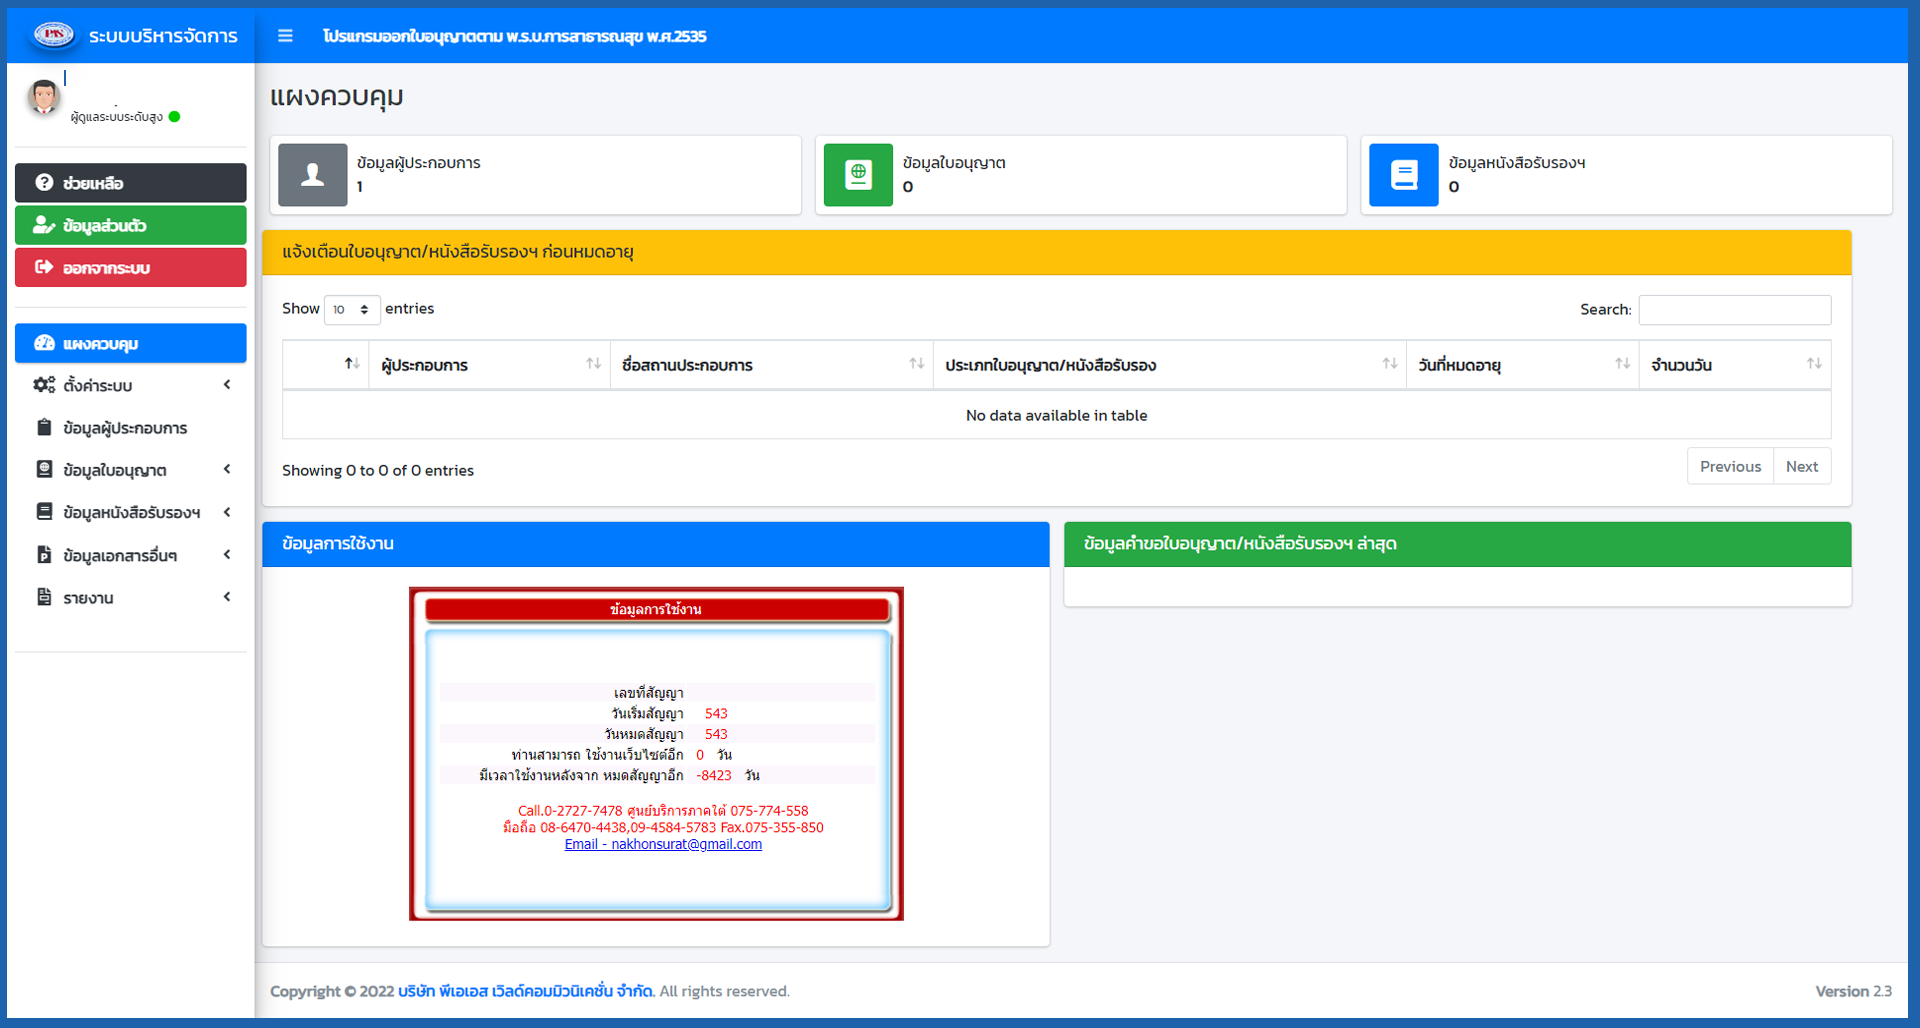Open ช่วยเหลือ help button
Image resolution: width=1920 pixels, height=1028 pixels.
click(x=131, y=183)
